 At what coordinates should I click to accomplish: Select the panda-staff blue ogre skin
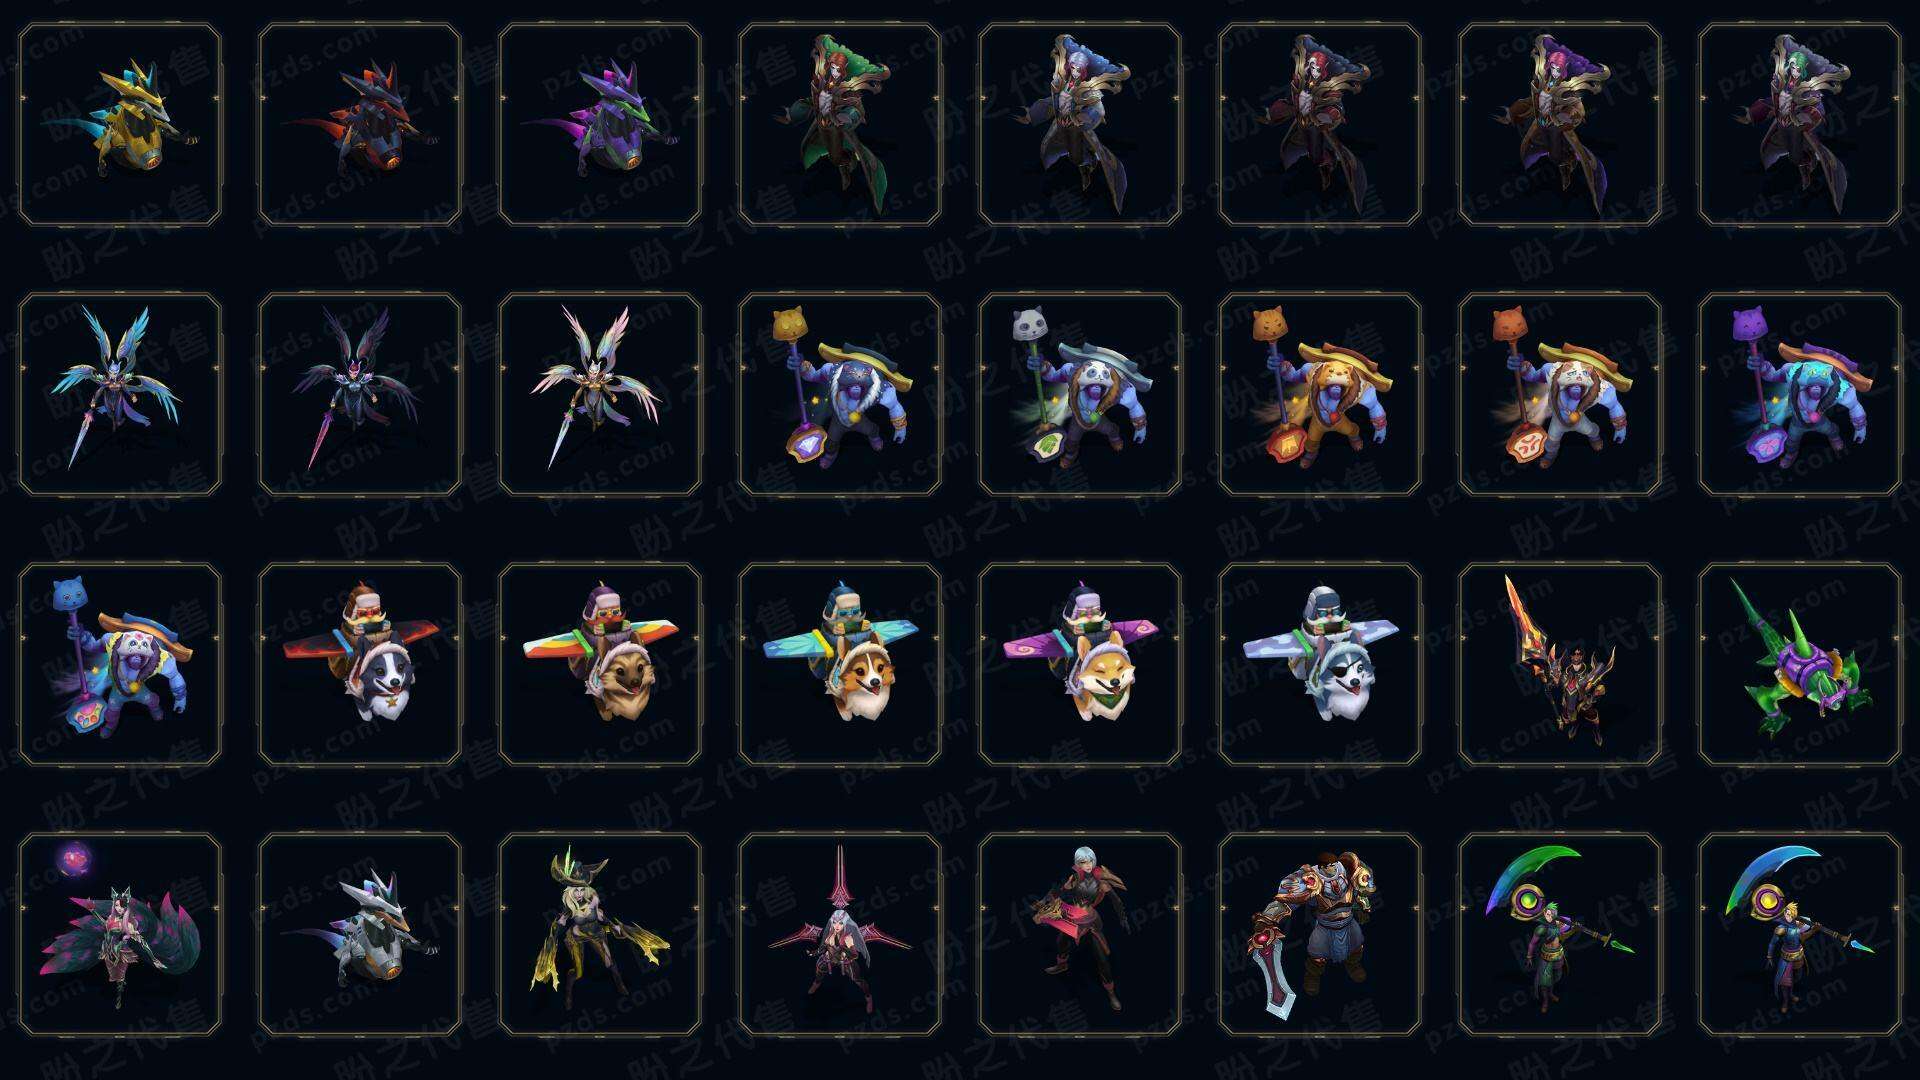tap(1080, 394)
